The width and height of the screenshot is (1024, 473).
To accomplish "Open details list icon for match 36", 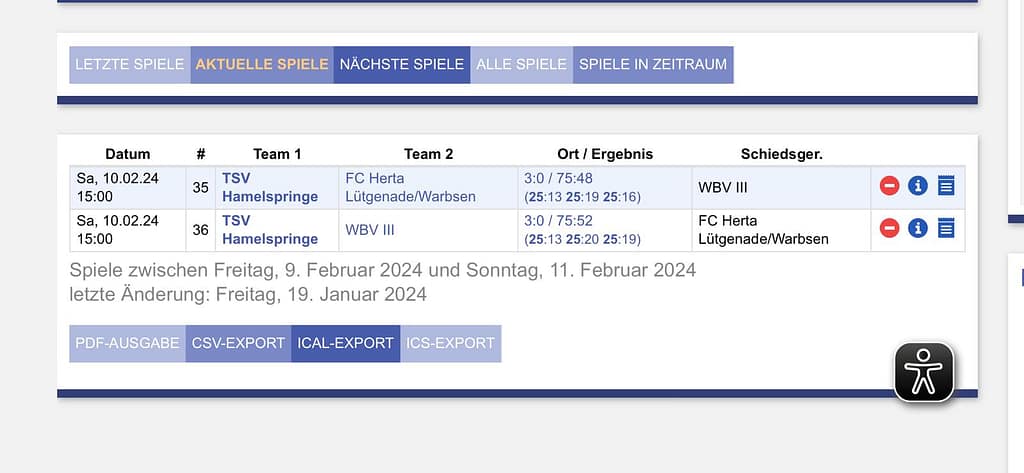I will coord(946,229).
